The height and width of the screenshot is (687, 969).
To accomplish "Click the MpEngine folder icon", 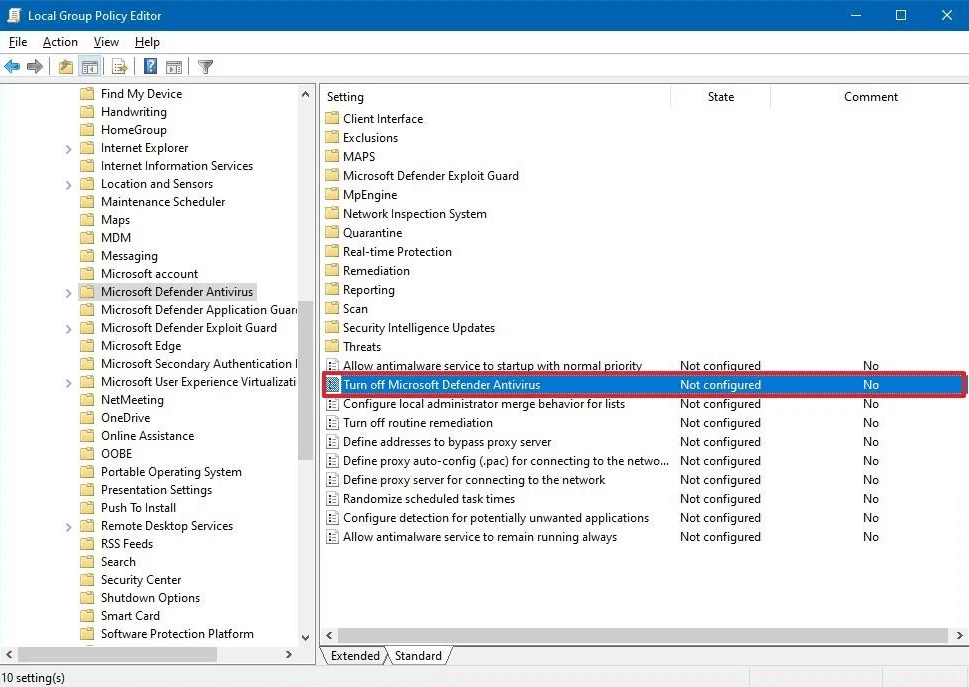I will coord(332,195).
